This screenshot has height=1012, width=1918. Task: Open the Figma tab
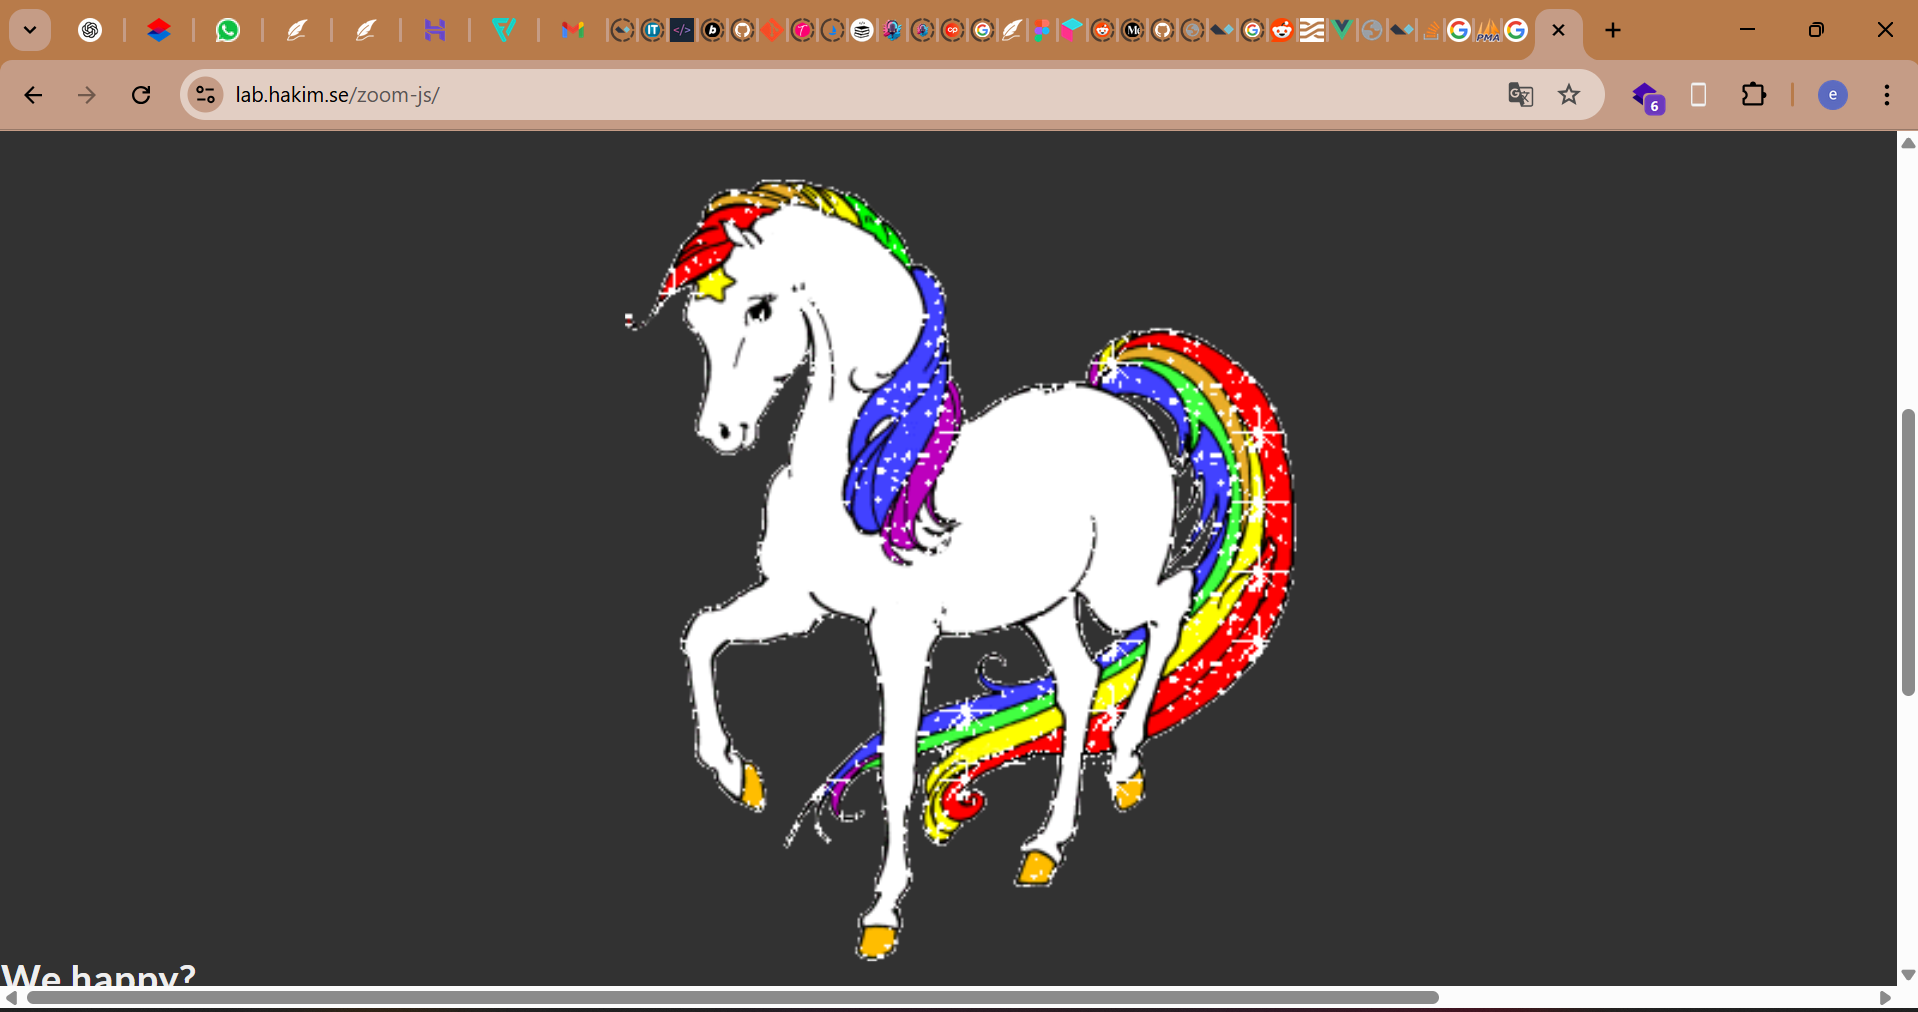coord(1041,30)
